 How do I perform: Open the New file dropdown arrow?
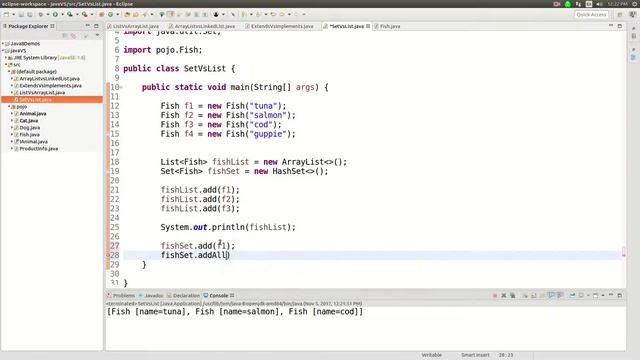13,14
